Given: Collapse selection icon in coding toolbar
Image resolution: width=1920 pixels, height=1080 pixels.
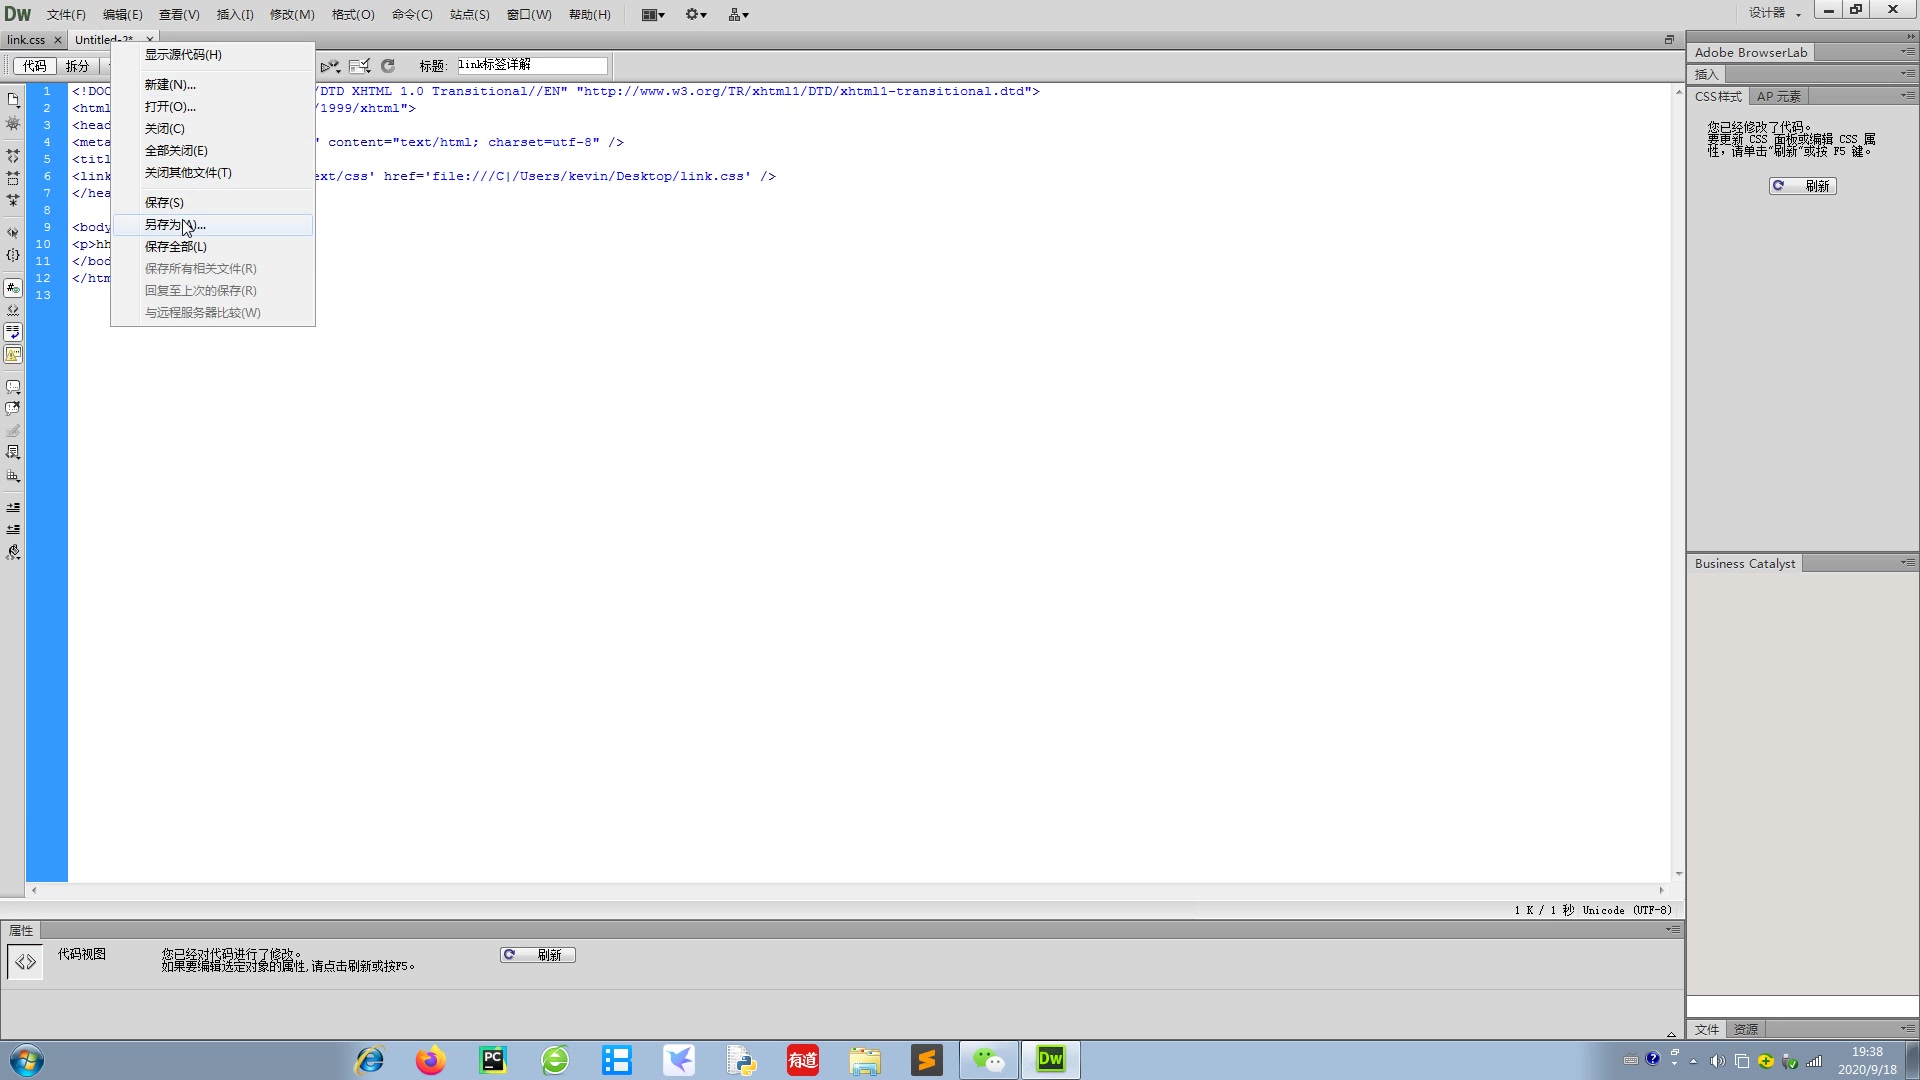Looking at the screenshot, I should pos(13,179).
